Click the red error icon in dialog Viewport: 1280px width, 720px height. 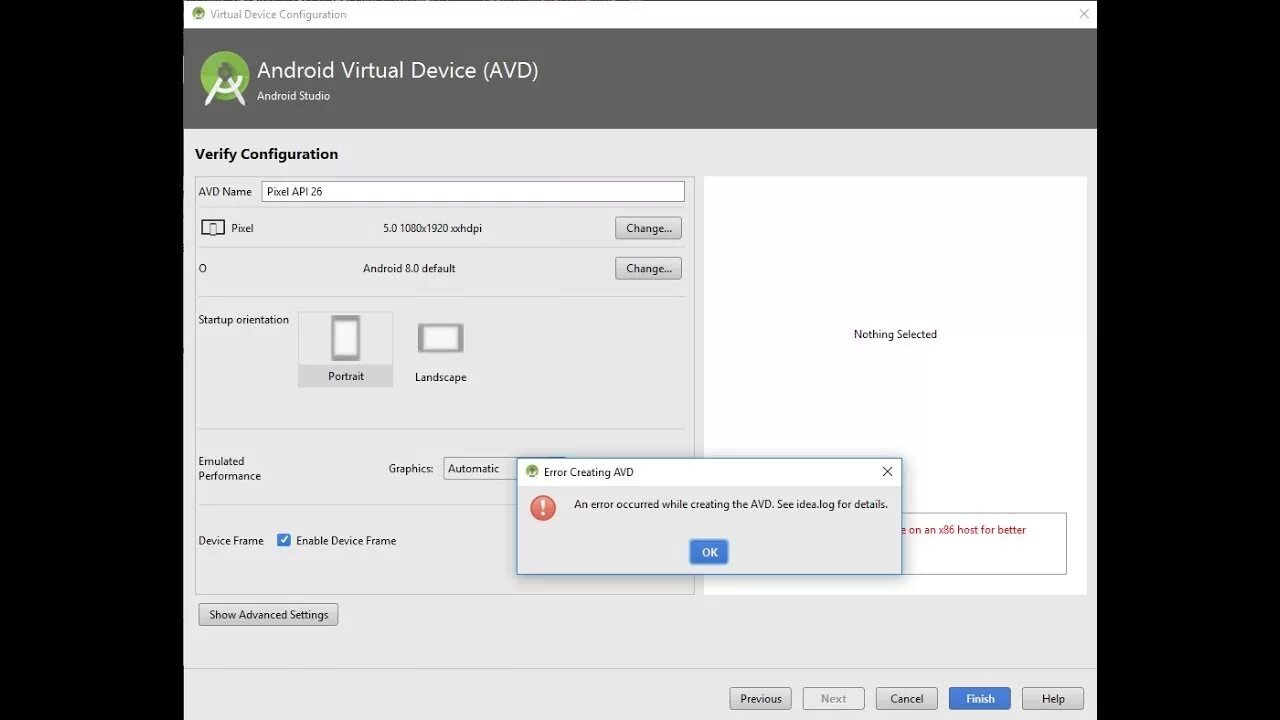click(543, 507)
